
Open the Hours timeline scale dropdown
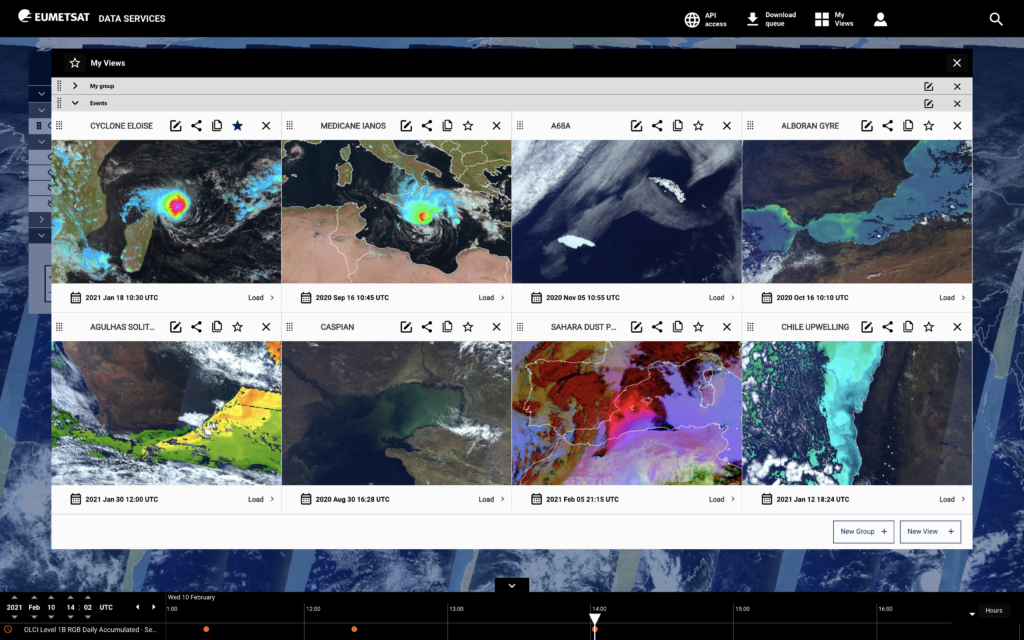click(x=986, y=611)
